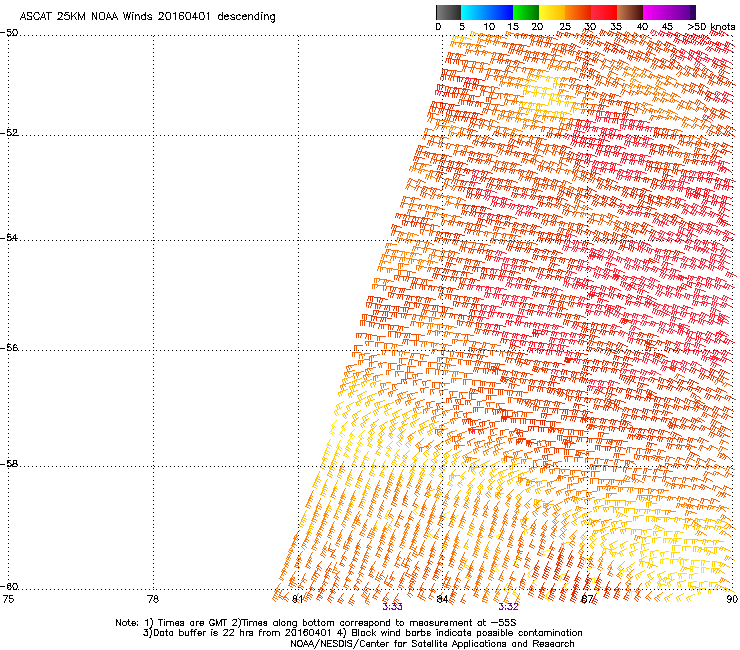Screen dimensions: 740x650
Task: Select the 3:32 swath time marker
Action: click(508, 607)
